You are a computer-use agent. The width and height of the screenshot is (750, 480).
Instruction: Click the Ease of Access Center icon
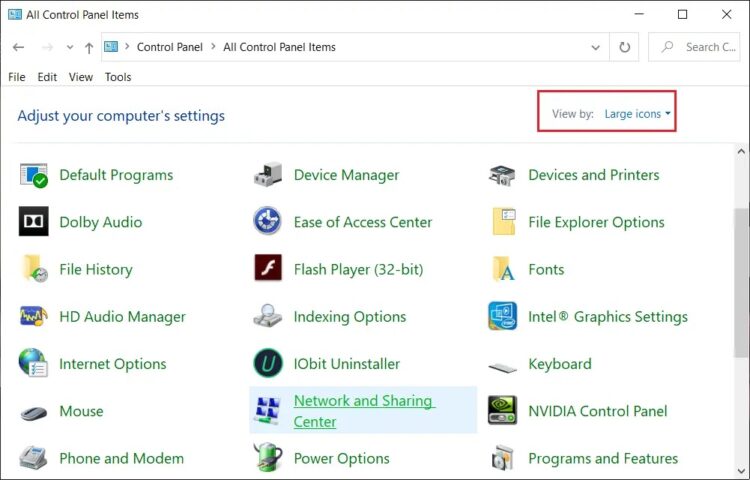[x=267, y=221]
